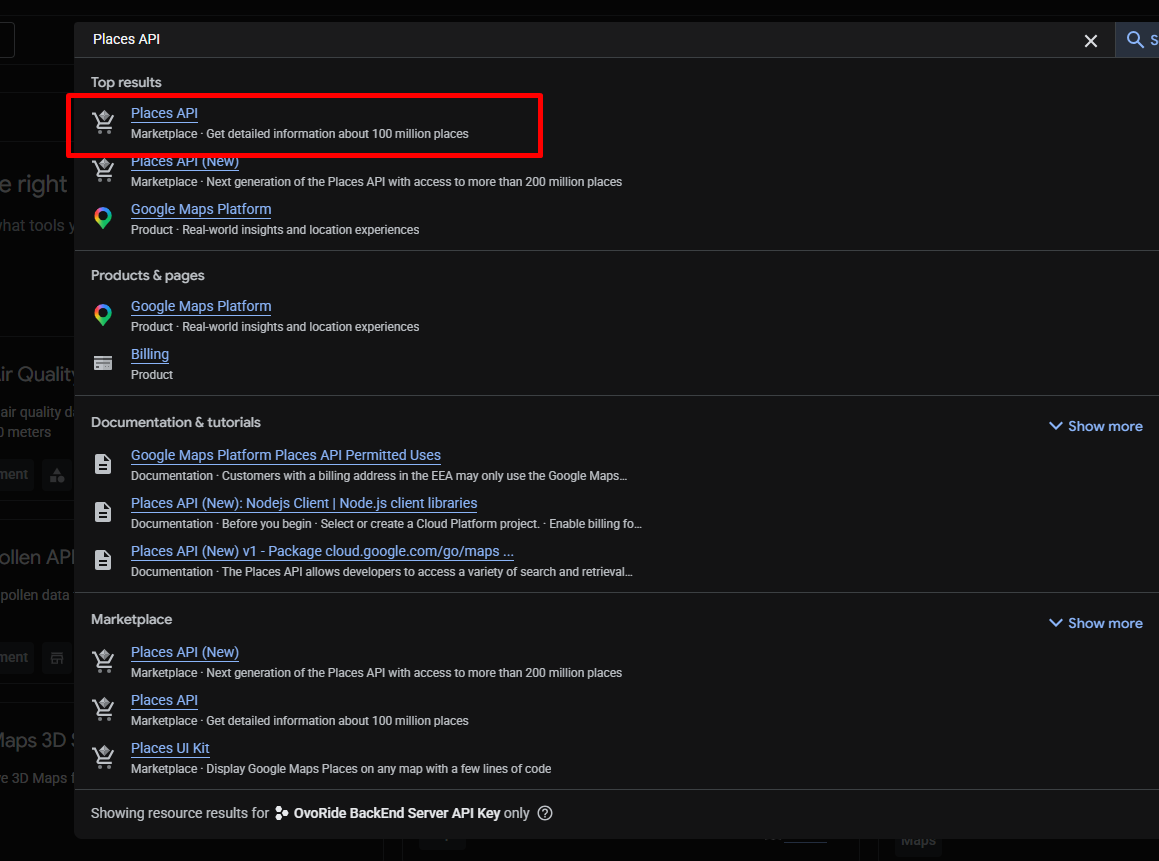Click the 'Documentation & tutorials' heading
The image size is (1159, 861).
(x=176, y=422)
